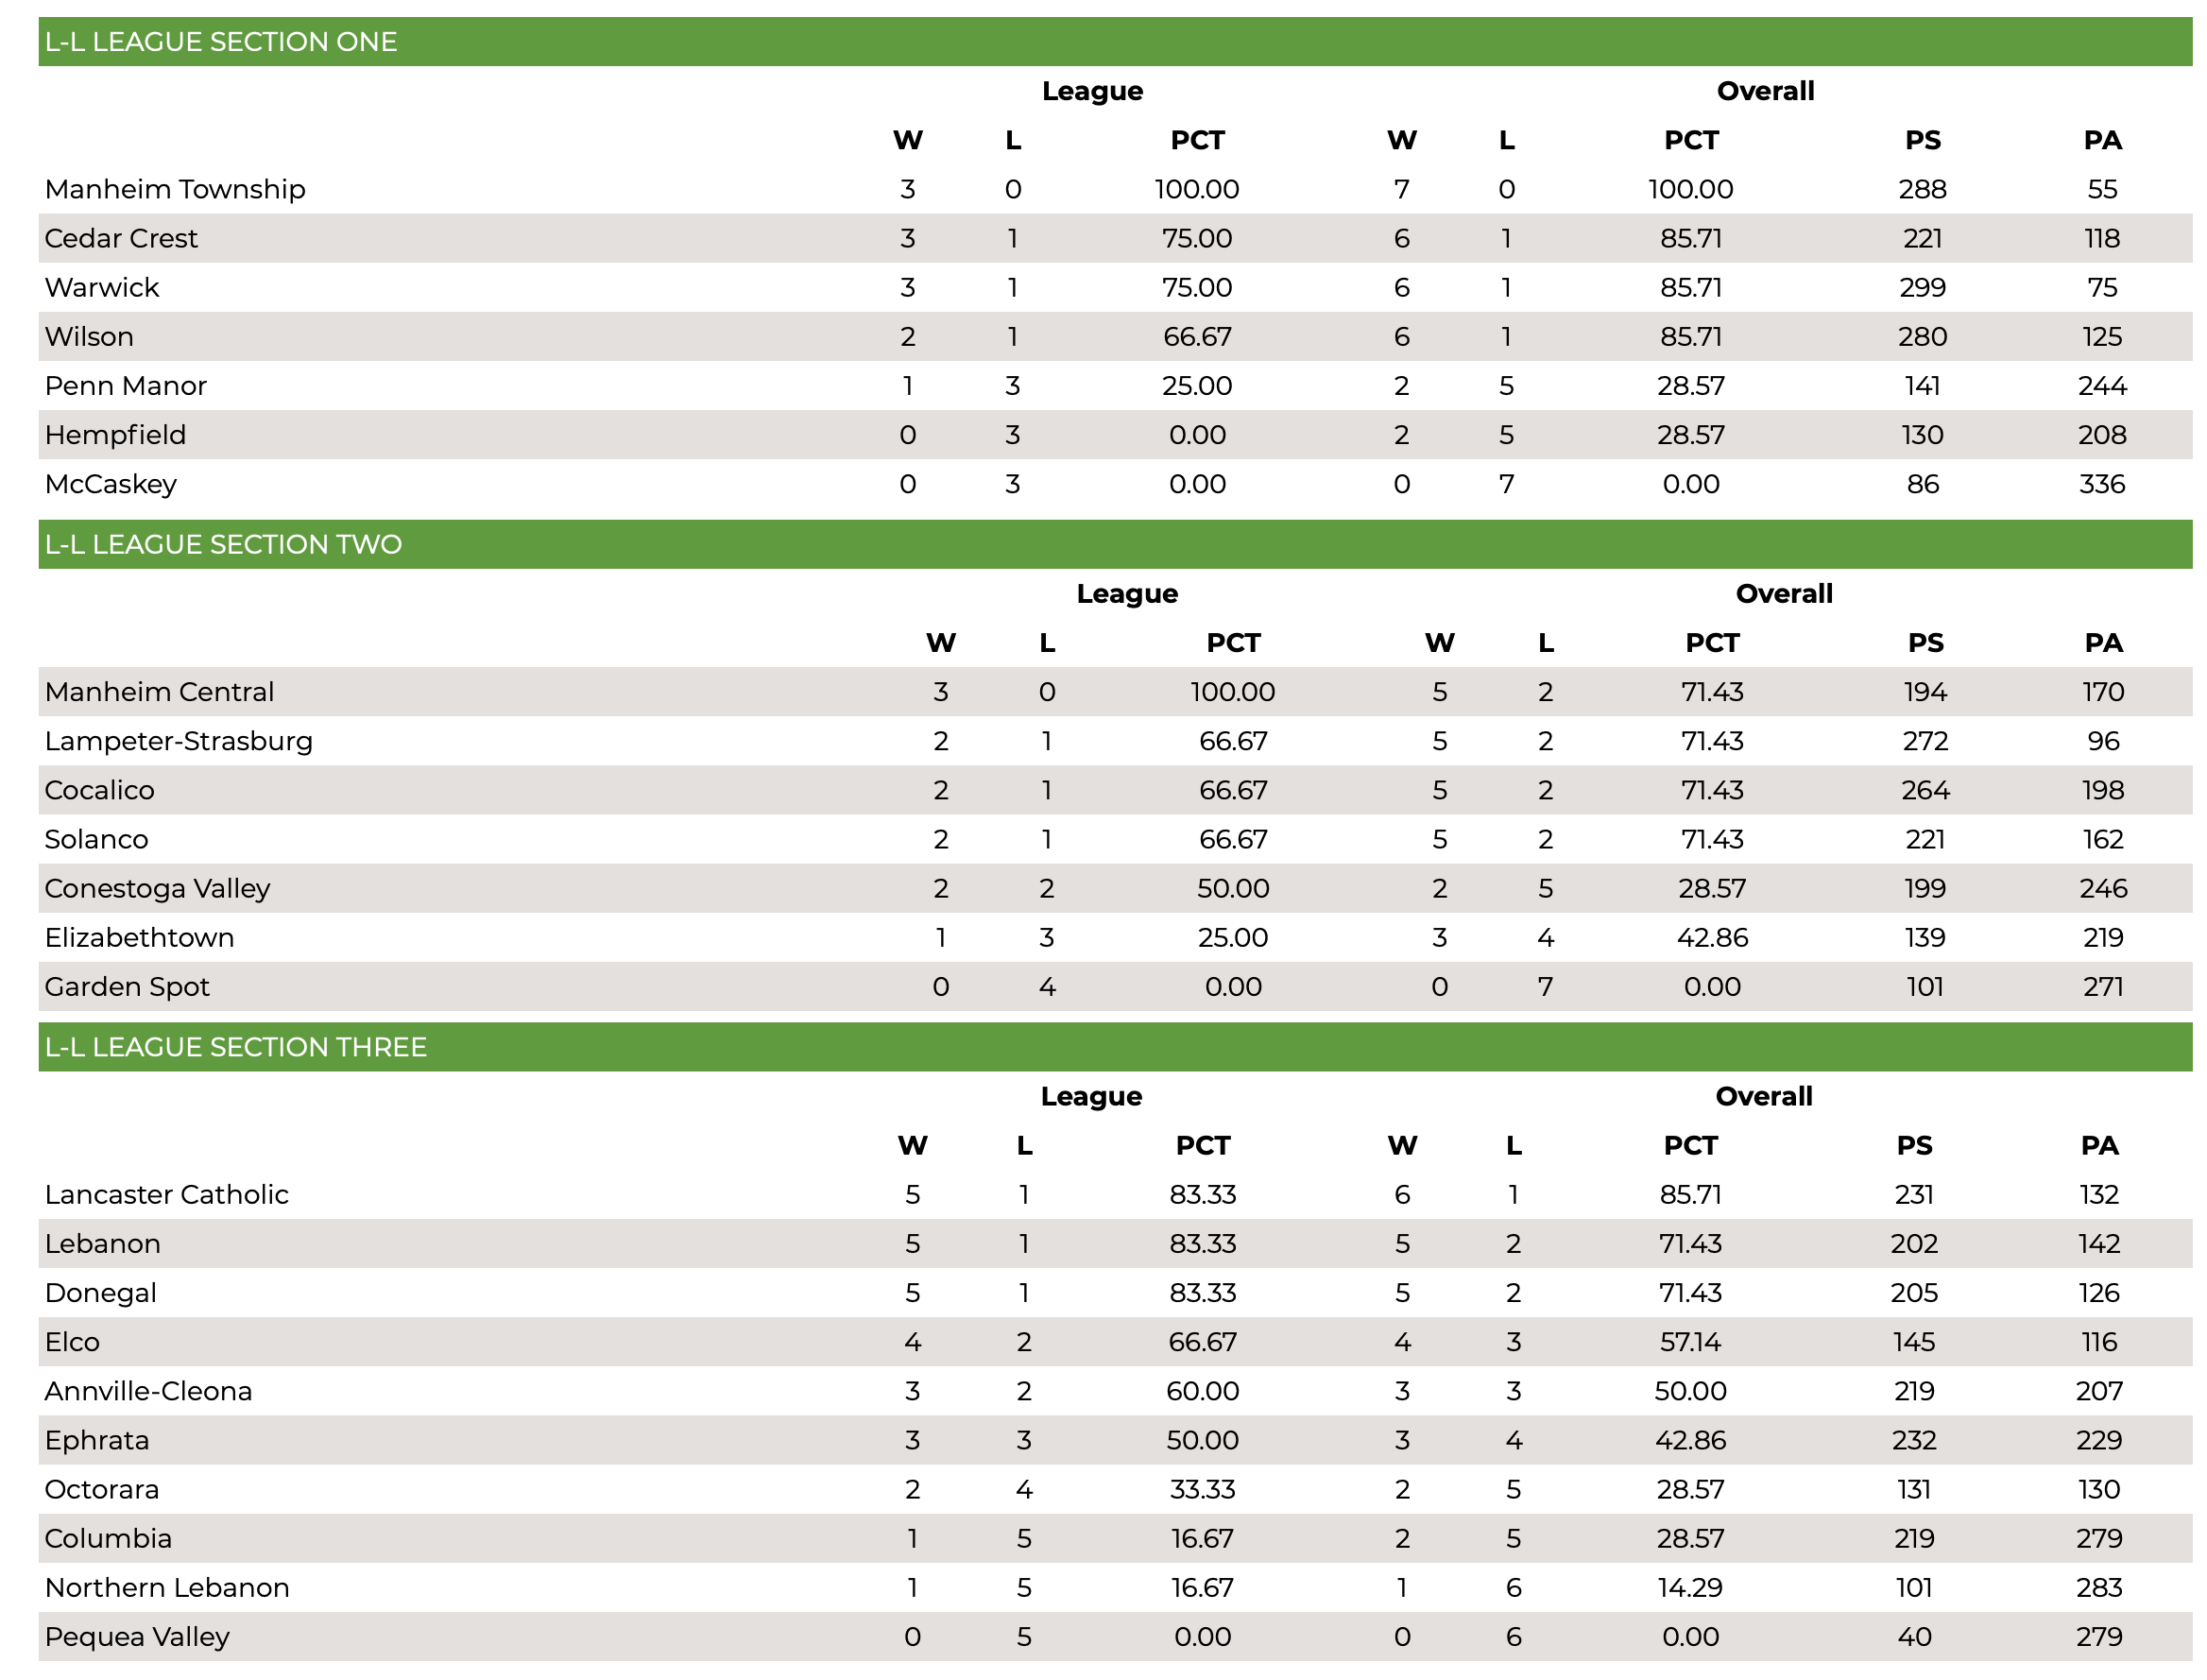The image size is (2207, 1680).
Task: Click the L-L League Section Two header
Action: pyautogui.click(x=1115, y=544)
